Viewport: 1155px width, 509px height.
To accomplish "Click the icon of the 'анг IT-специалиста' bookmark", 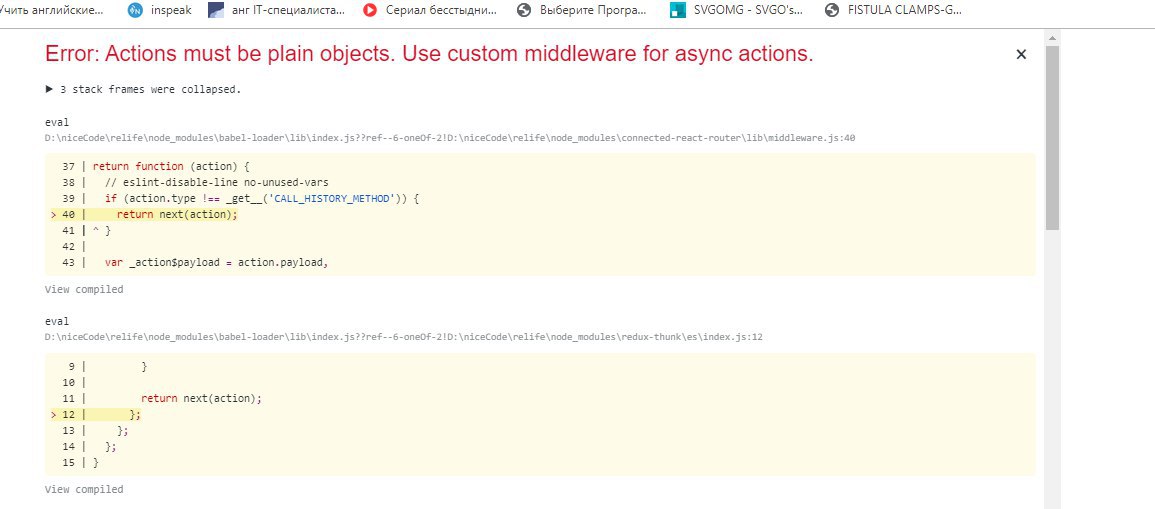I will 216,11.
